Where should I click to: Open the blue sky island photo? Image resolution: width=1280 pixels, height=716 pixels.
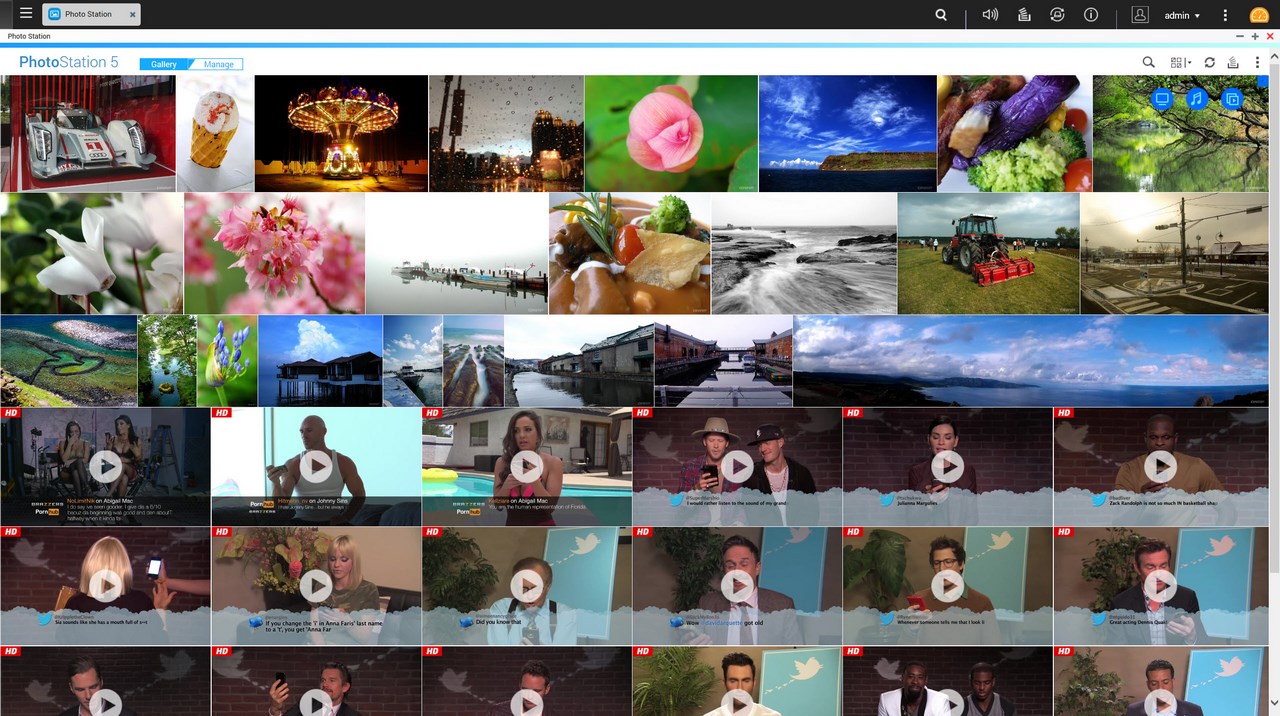coord(848,134)
